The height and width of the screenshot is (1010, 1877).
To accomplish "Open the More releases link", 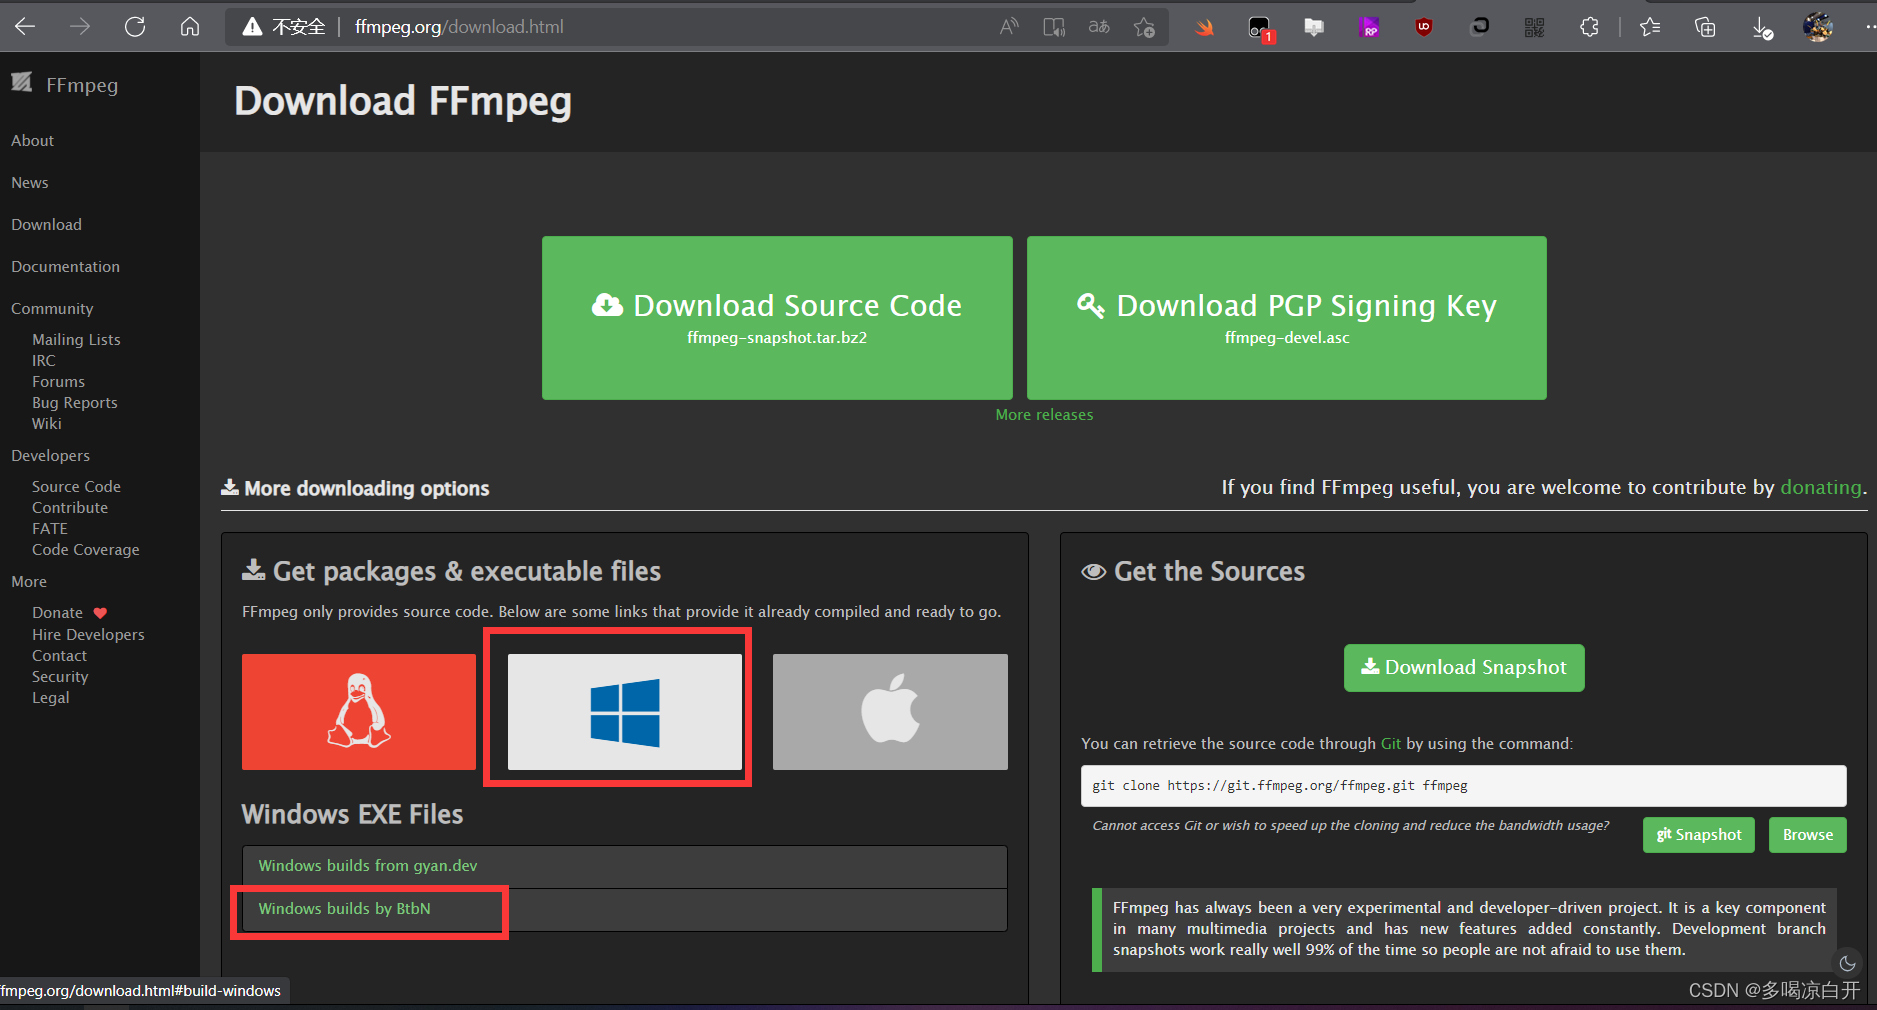I will tap(1044, 415).
